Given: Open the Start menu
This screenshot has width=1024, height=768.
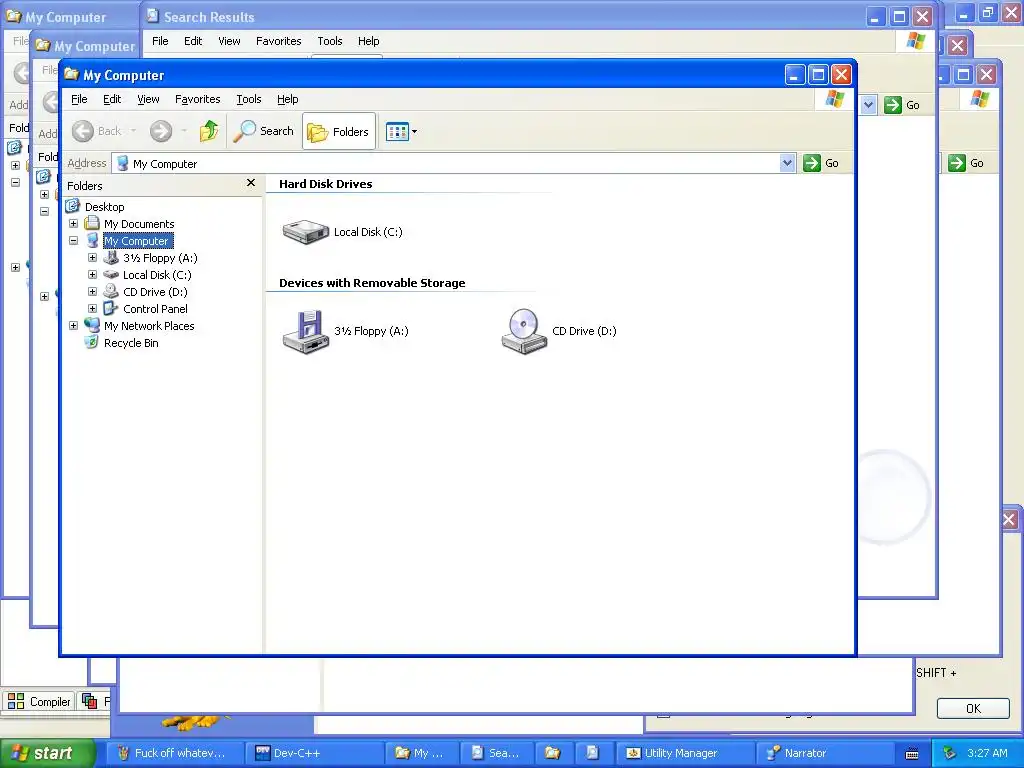Looking at the screenshot, I should [47, 753].
